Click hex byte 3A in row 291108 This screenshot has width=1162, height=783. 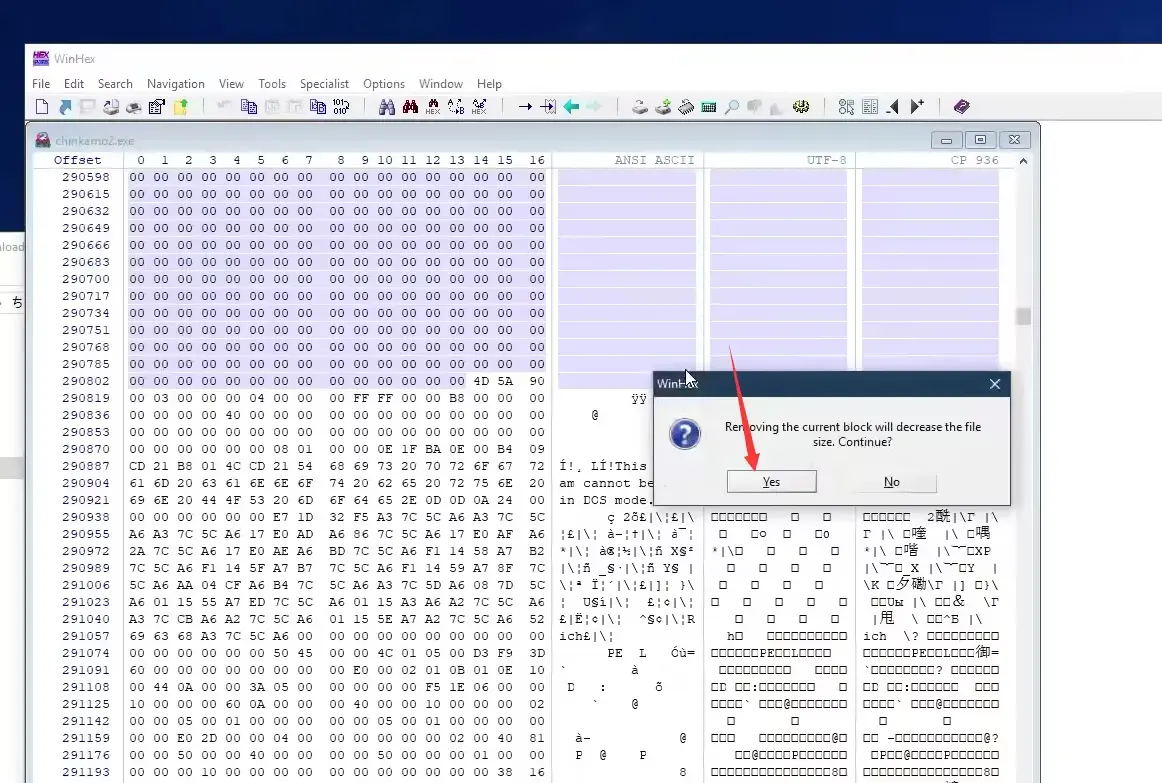pyautogui.click(x=257, y=687)
